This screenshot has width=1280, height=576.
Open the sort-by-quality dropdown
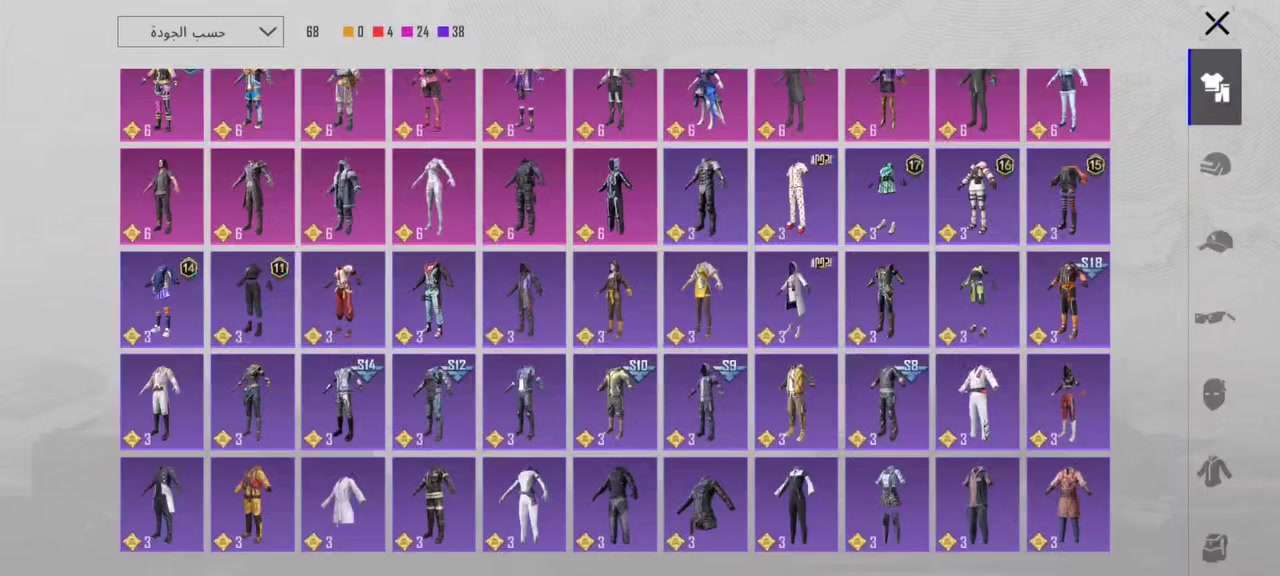pyautogui.click(x=200, y=32)
